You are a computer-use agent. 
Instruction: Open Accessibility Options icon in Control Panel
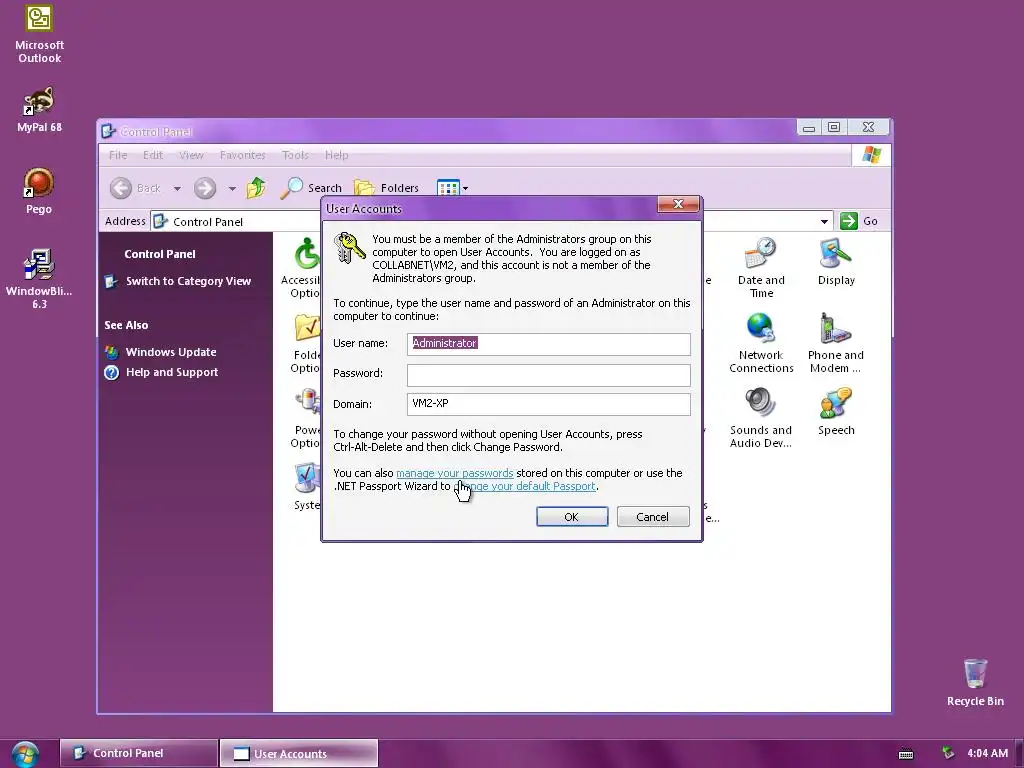301,268
